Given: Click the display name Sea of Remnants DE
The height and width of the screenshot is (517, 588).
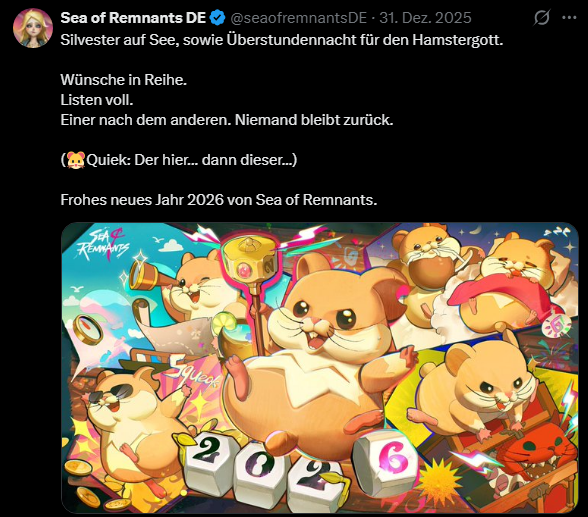Looking at the screenshot, I should pyautogui.click(x=133, y=18).
